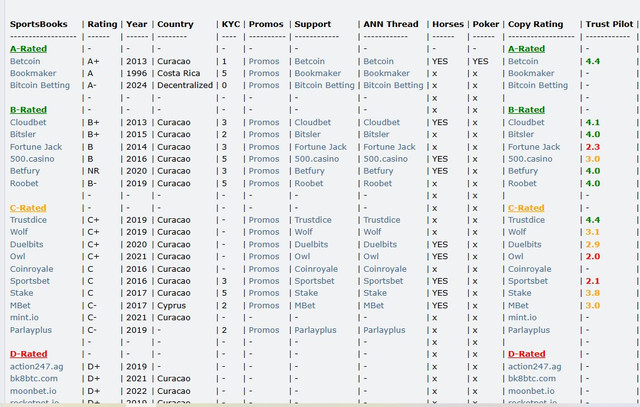
Task: Open Betcoin link in Copy Rating column
Action: point(523,61)
